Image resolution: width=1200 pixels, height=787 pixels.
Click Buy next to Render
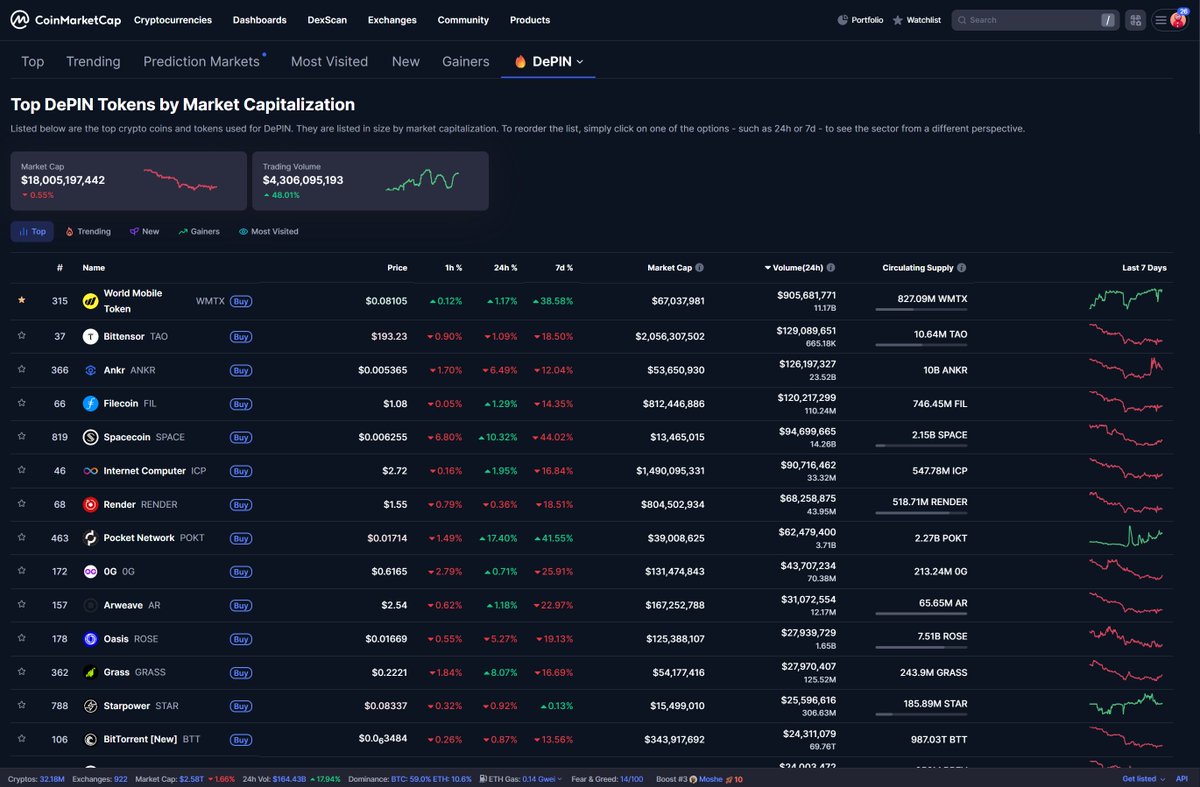coord(240,505)
